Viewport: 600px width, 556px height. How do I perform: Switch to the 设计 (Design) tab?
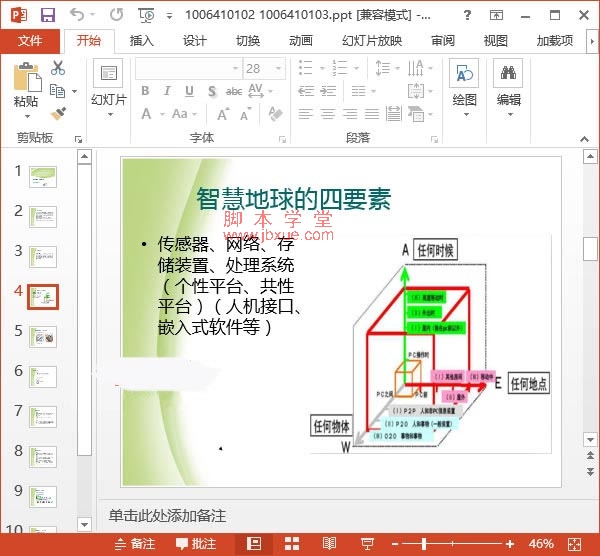point(195,41)
